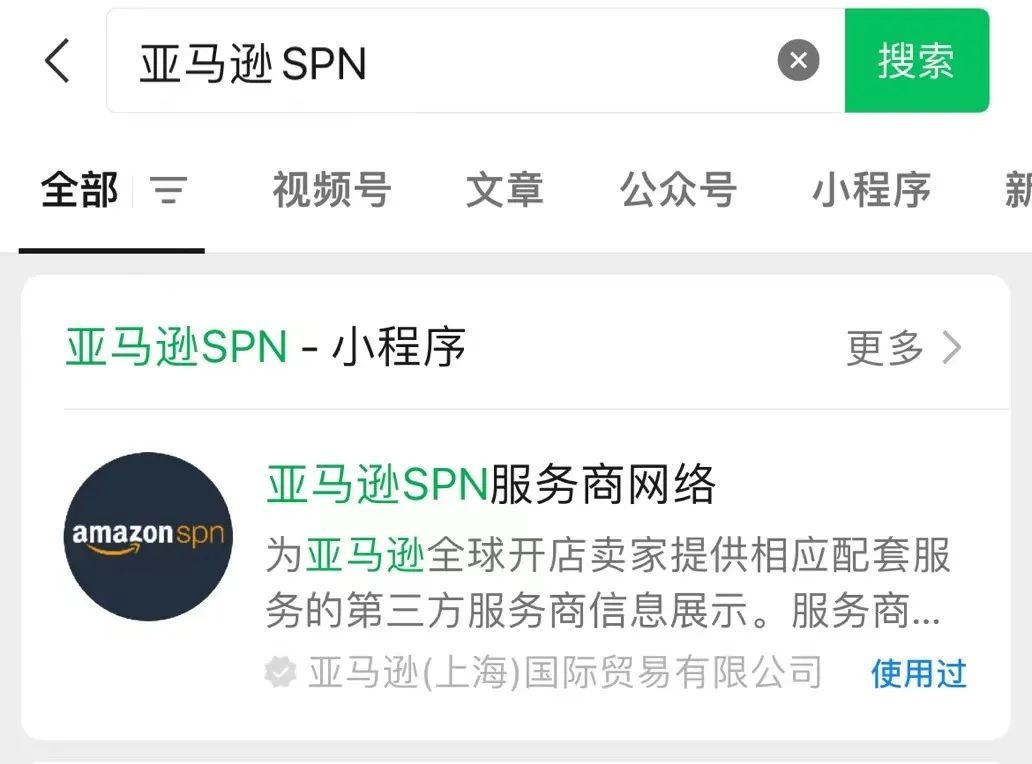Focus the 亚马逊 SPN search field
The height and width of the screenshot is (764, 1032).
441,61
